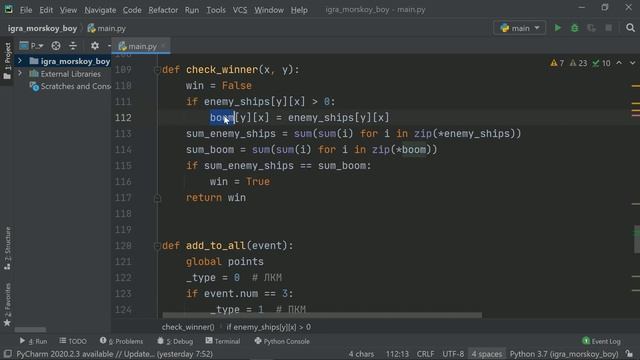Expand External Libraries node
The height and width of the screenshot is (360, 640).
coord(20,73)
